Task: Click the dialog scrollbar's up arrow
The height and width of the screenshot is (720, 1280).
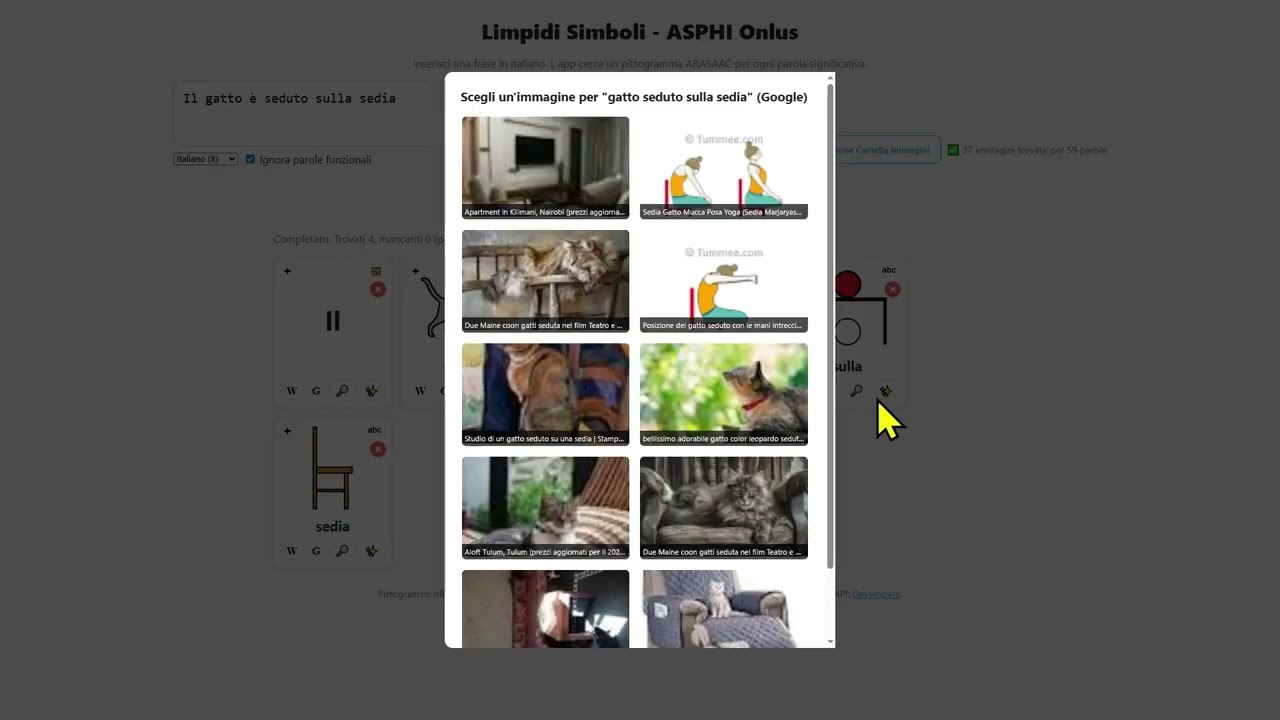Action: (x=830, y=77)
